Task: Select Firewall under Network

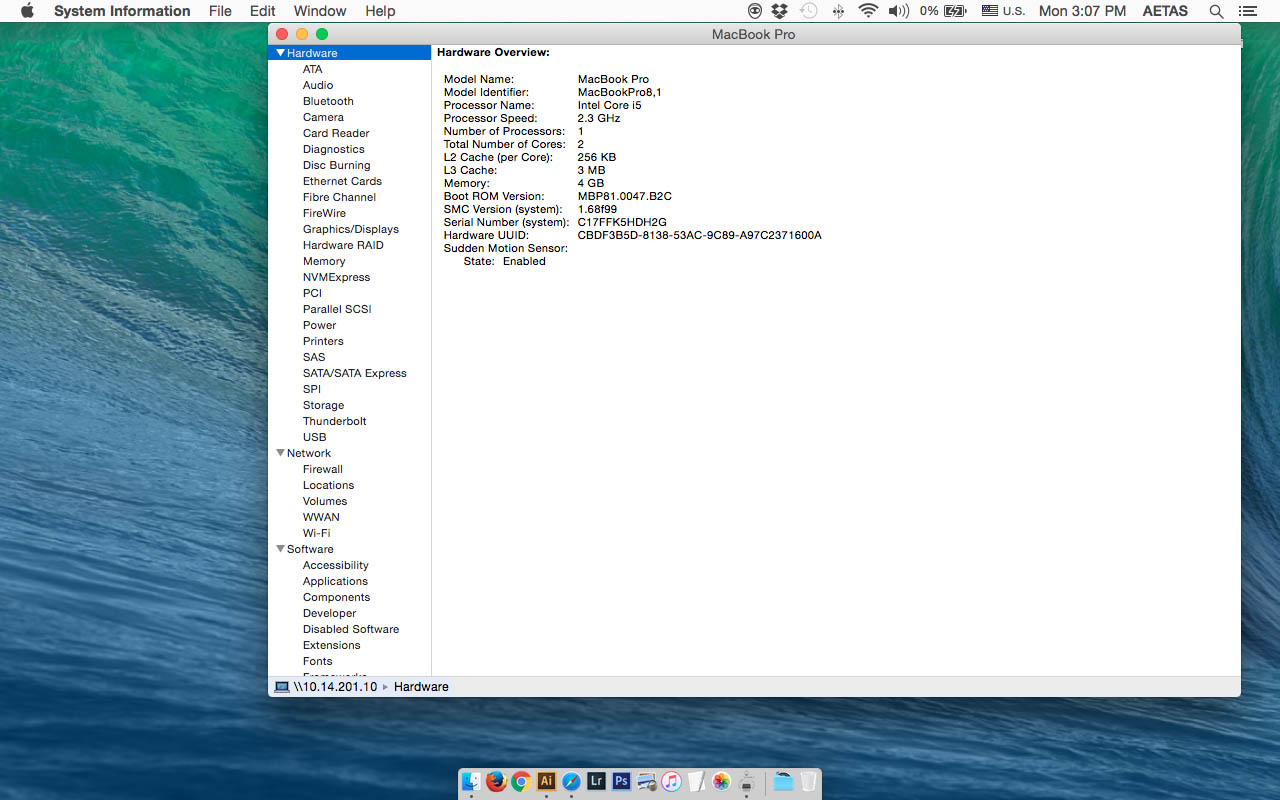Action: point(323,469)
